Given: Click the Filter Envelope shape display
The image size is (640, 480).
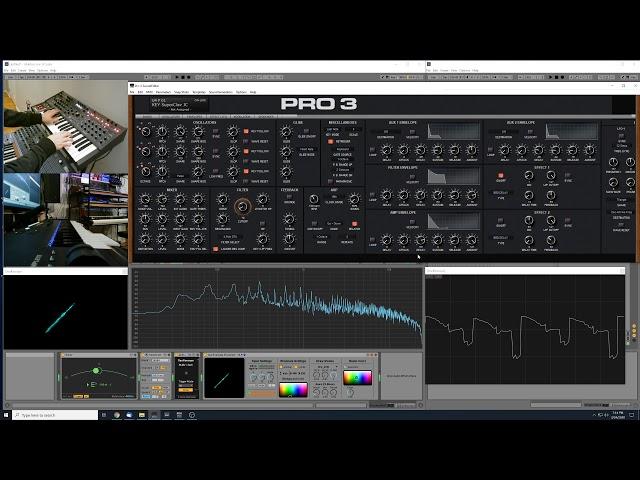Looking at the screenshot, I should point(453,177).
